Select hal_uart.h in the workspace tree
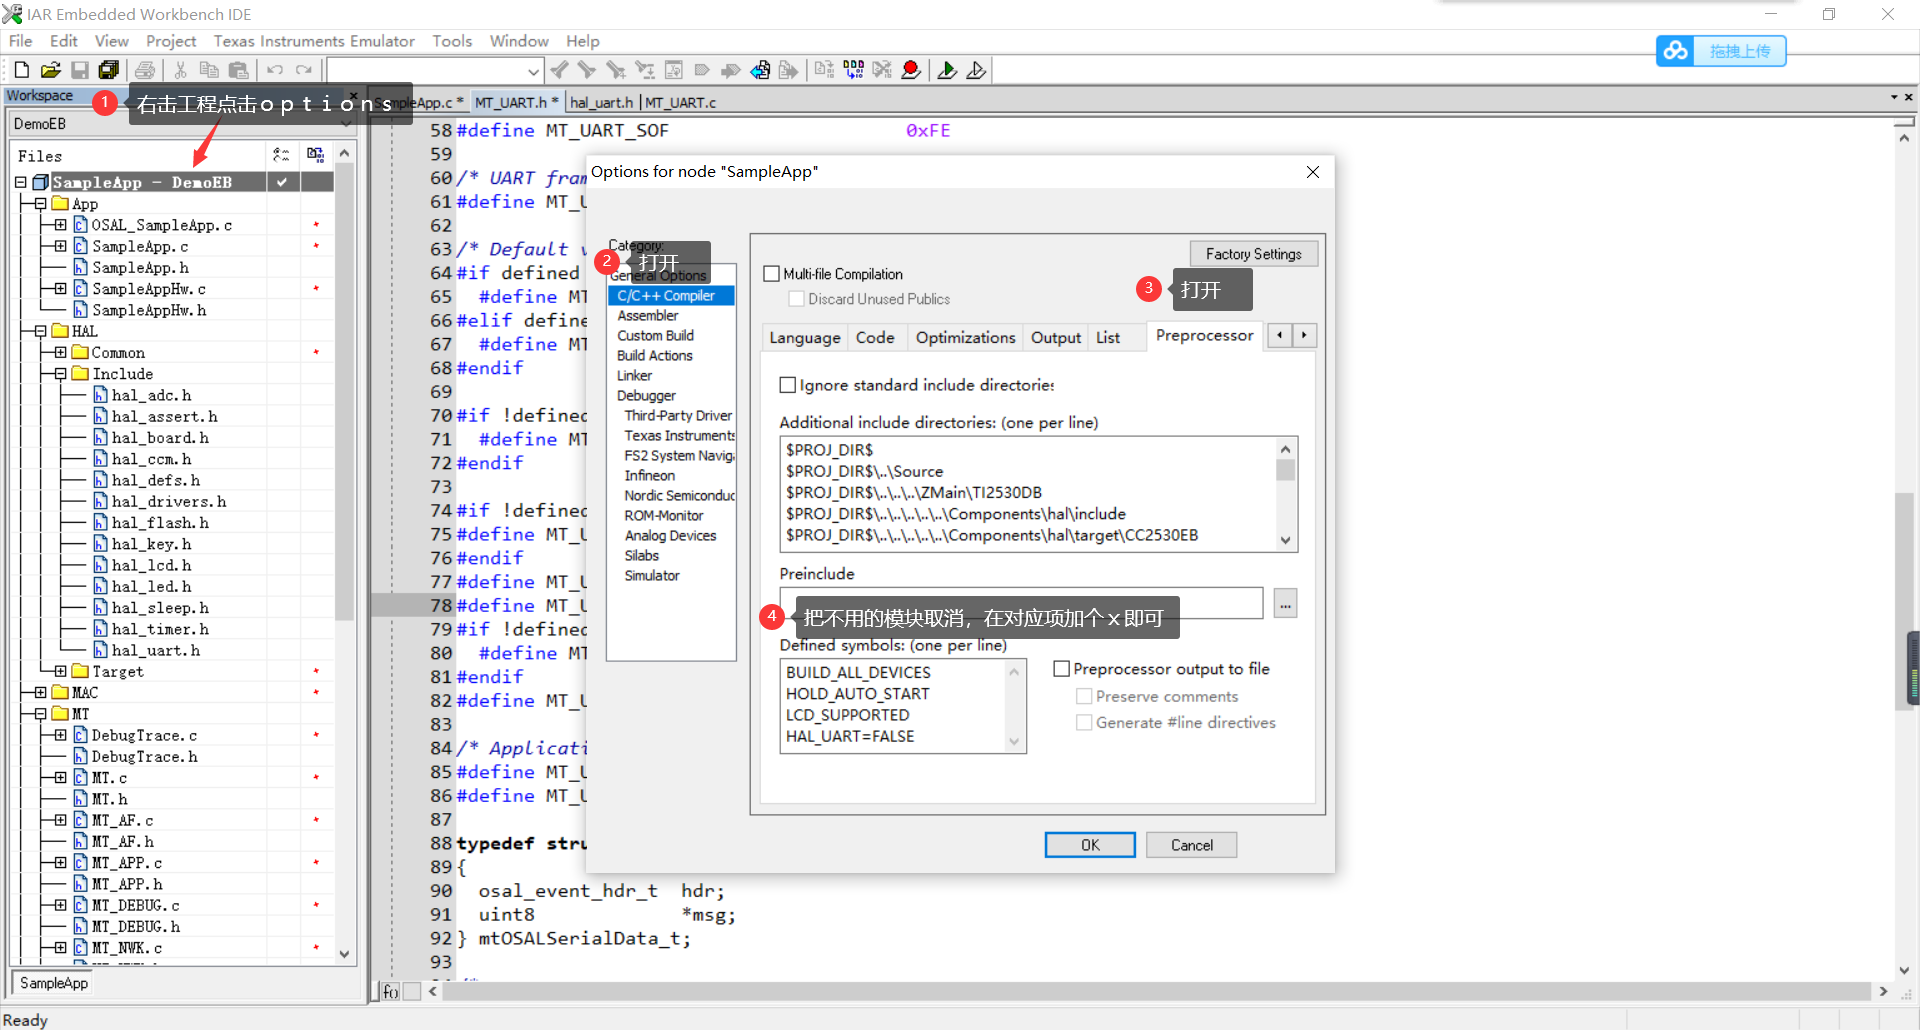Image resolution: width=1920 pixels, height=1030 pixels. tap(156, 650)
